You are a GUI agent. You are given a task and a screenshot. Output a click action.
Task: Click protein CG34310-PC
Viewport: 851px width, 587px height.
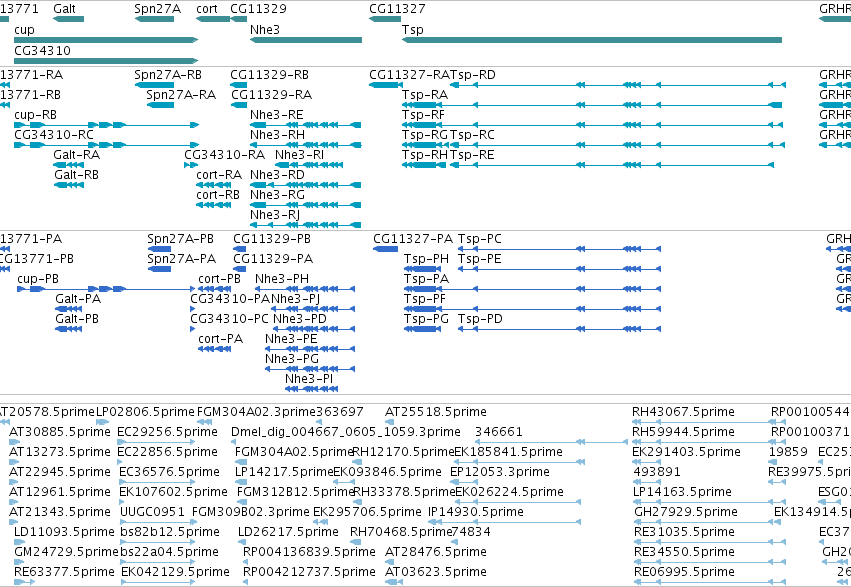192,329
